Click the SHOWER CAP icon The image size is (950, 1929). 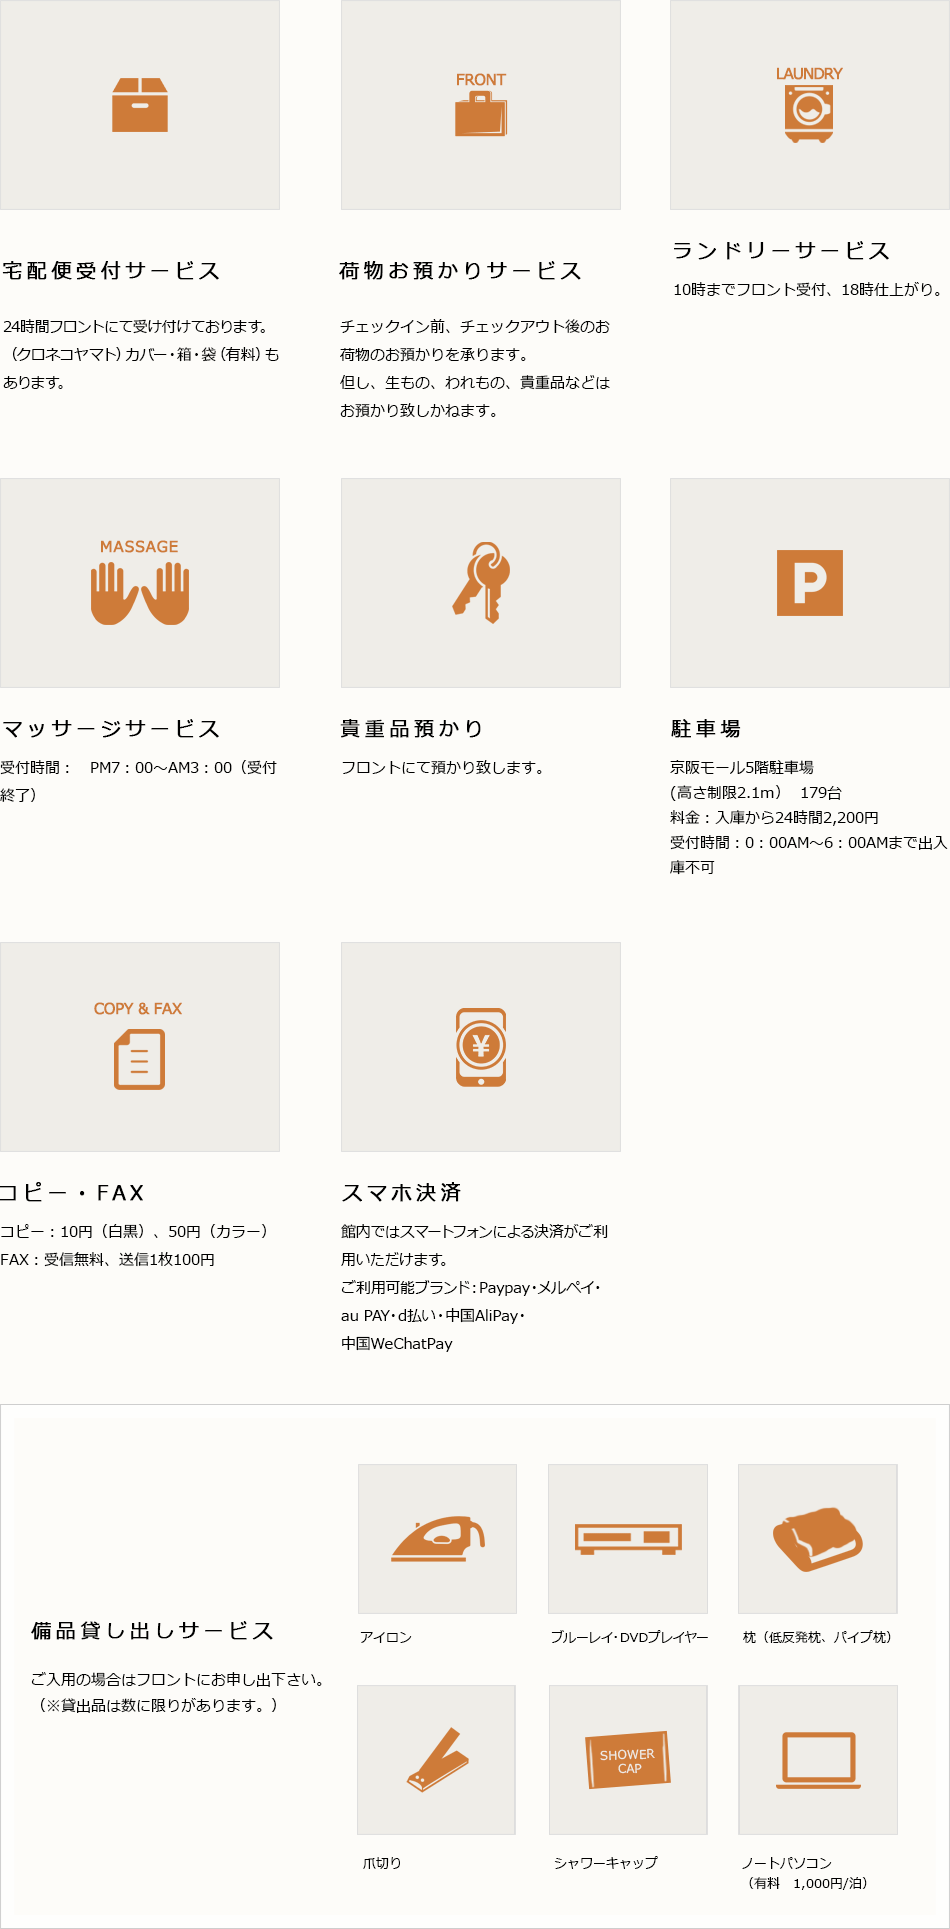coord(628,1760)
